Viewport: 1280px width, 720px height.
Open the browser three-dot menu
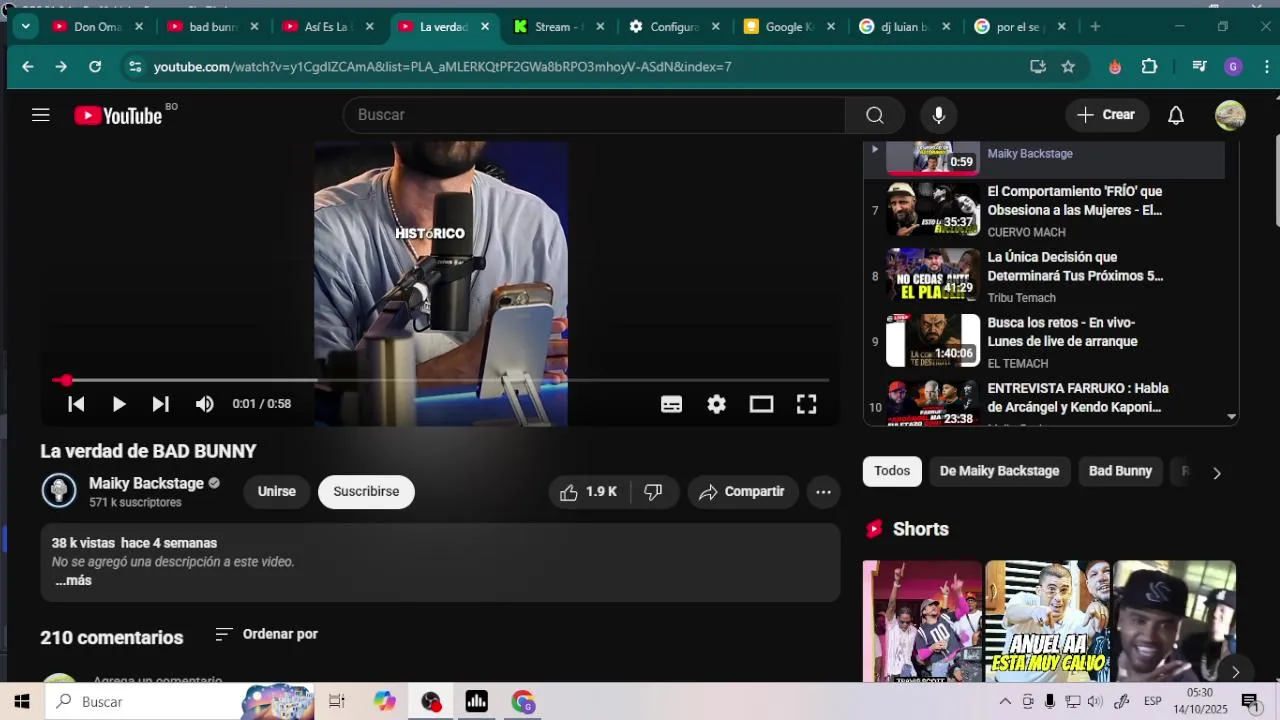click(1266, 67)
